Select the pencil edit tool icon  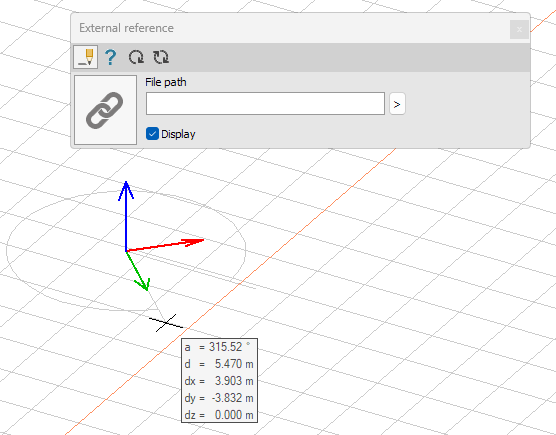(85, 57)
